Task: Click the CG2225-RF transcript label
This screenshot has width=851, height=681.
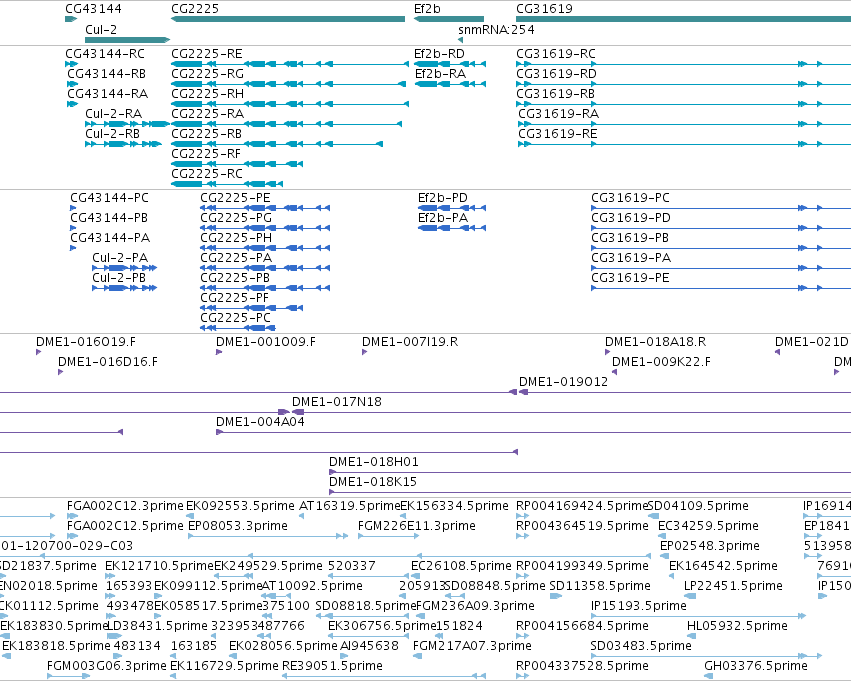Action: click(x=206, y=154)
